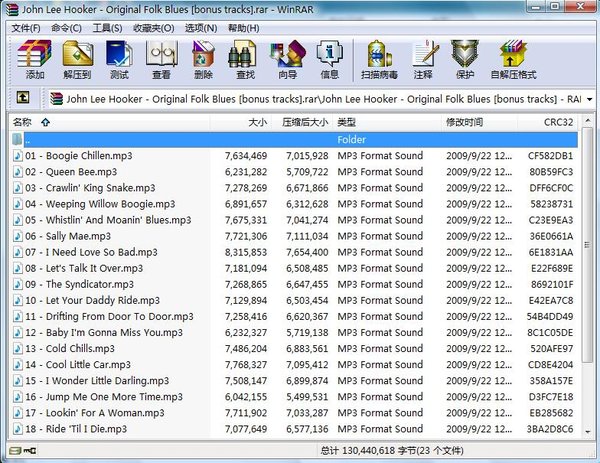Click the 自解压格式 (SFX) icon
This screenshot has height=463, width=600.
[x=514, y=59]
